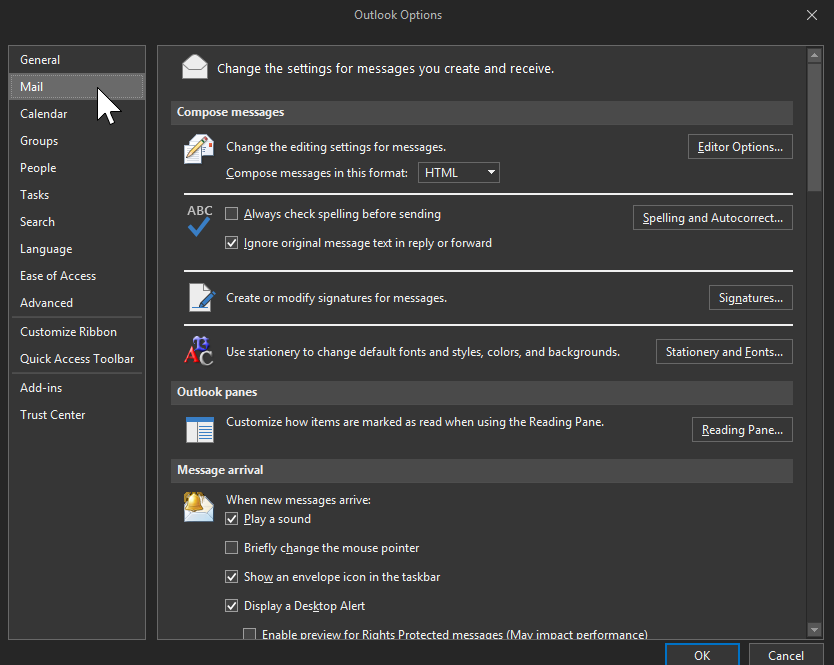This screenshot has height=665, width=834.
Task: Click the stationery and fonts ABC icon
Action: point(199,351)
